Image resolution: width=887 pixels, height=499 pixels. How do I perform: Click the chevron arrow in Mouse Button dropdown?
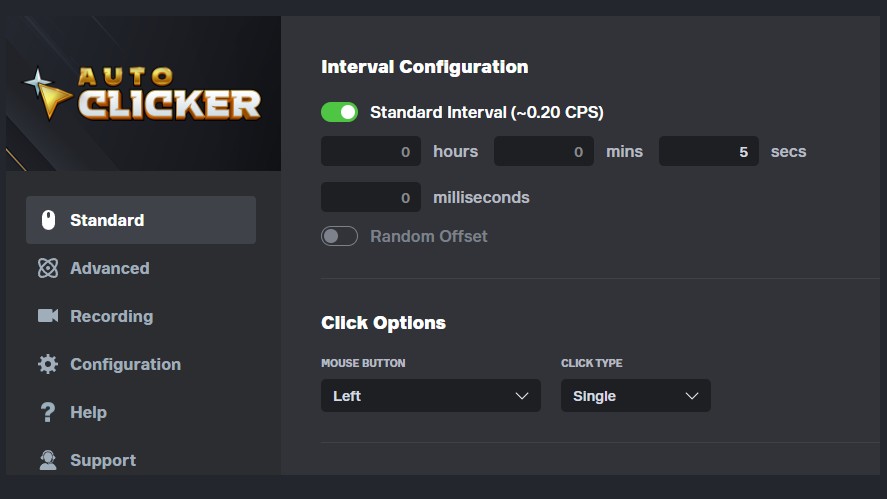[x=522, y=395]
